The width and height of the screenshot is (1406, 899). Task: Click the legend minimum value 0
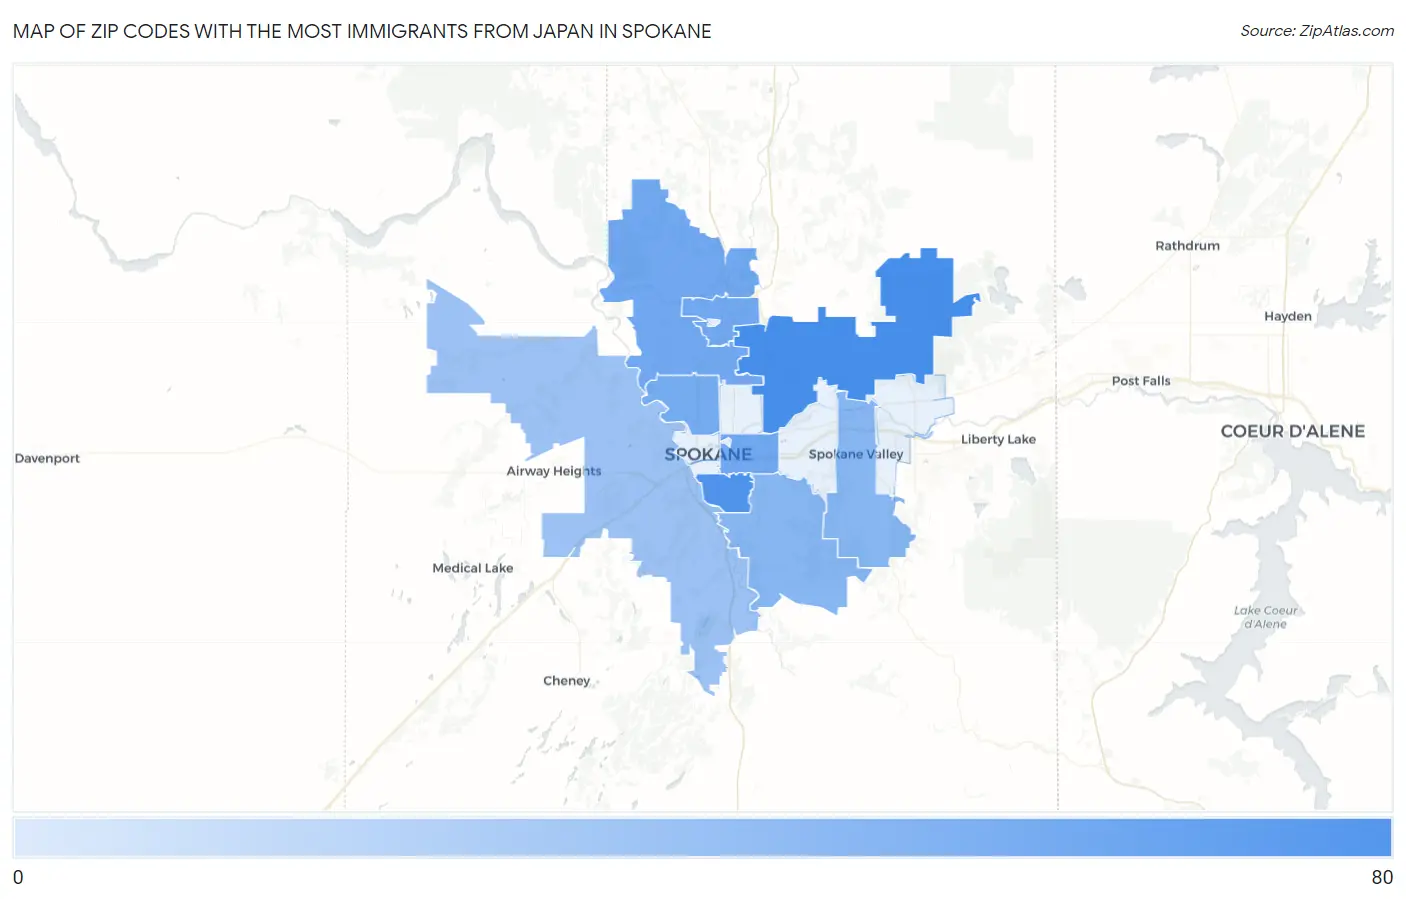[x=18, y=877]
